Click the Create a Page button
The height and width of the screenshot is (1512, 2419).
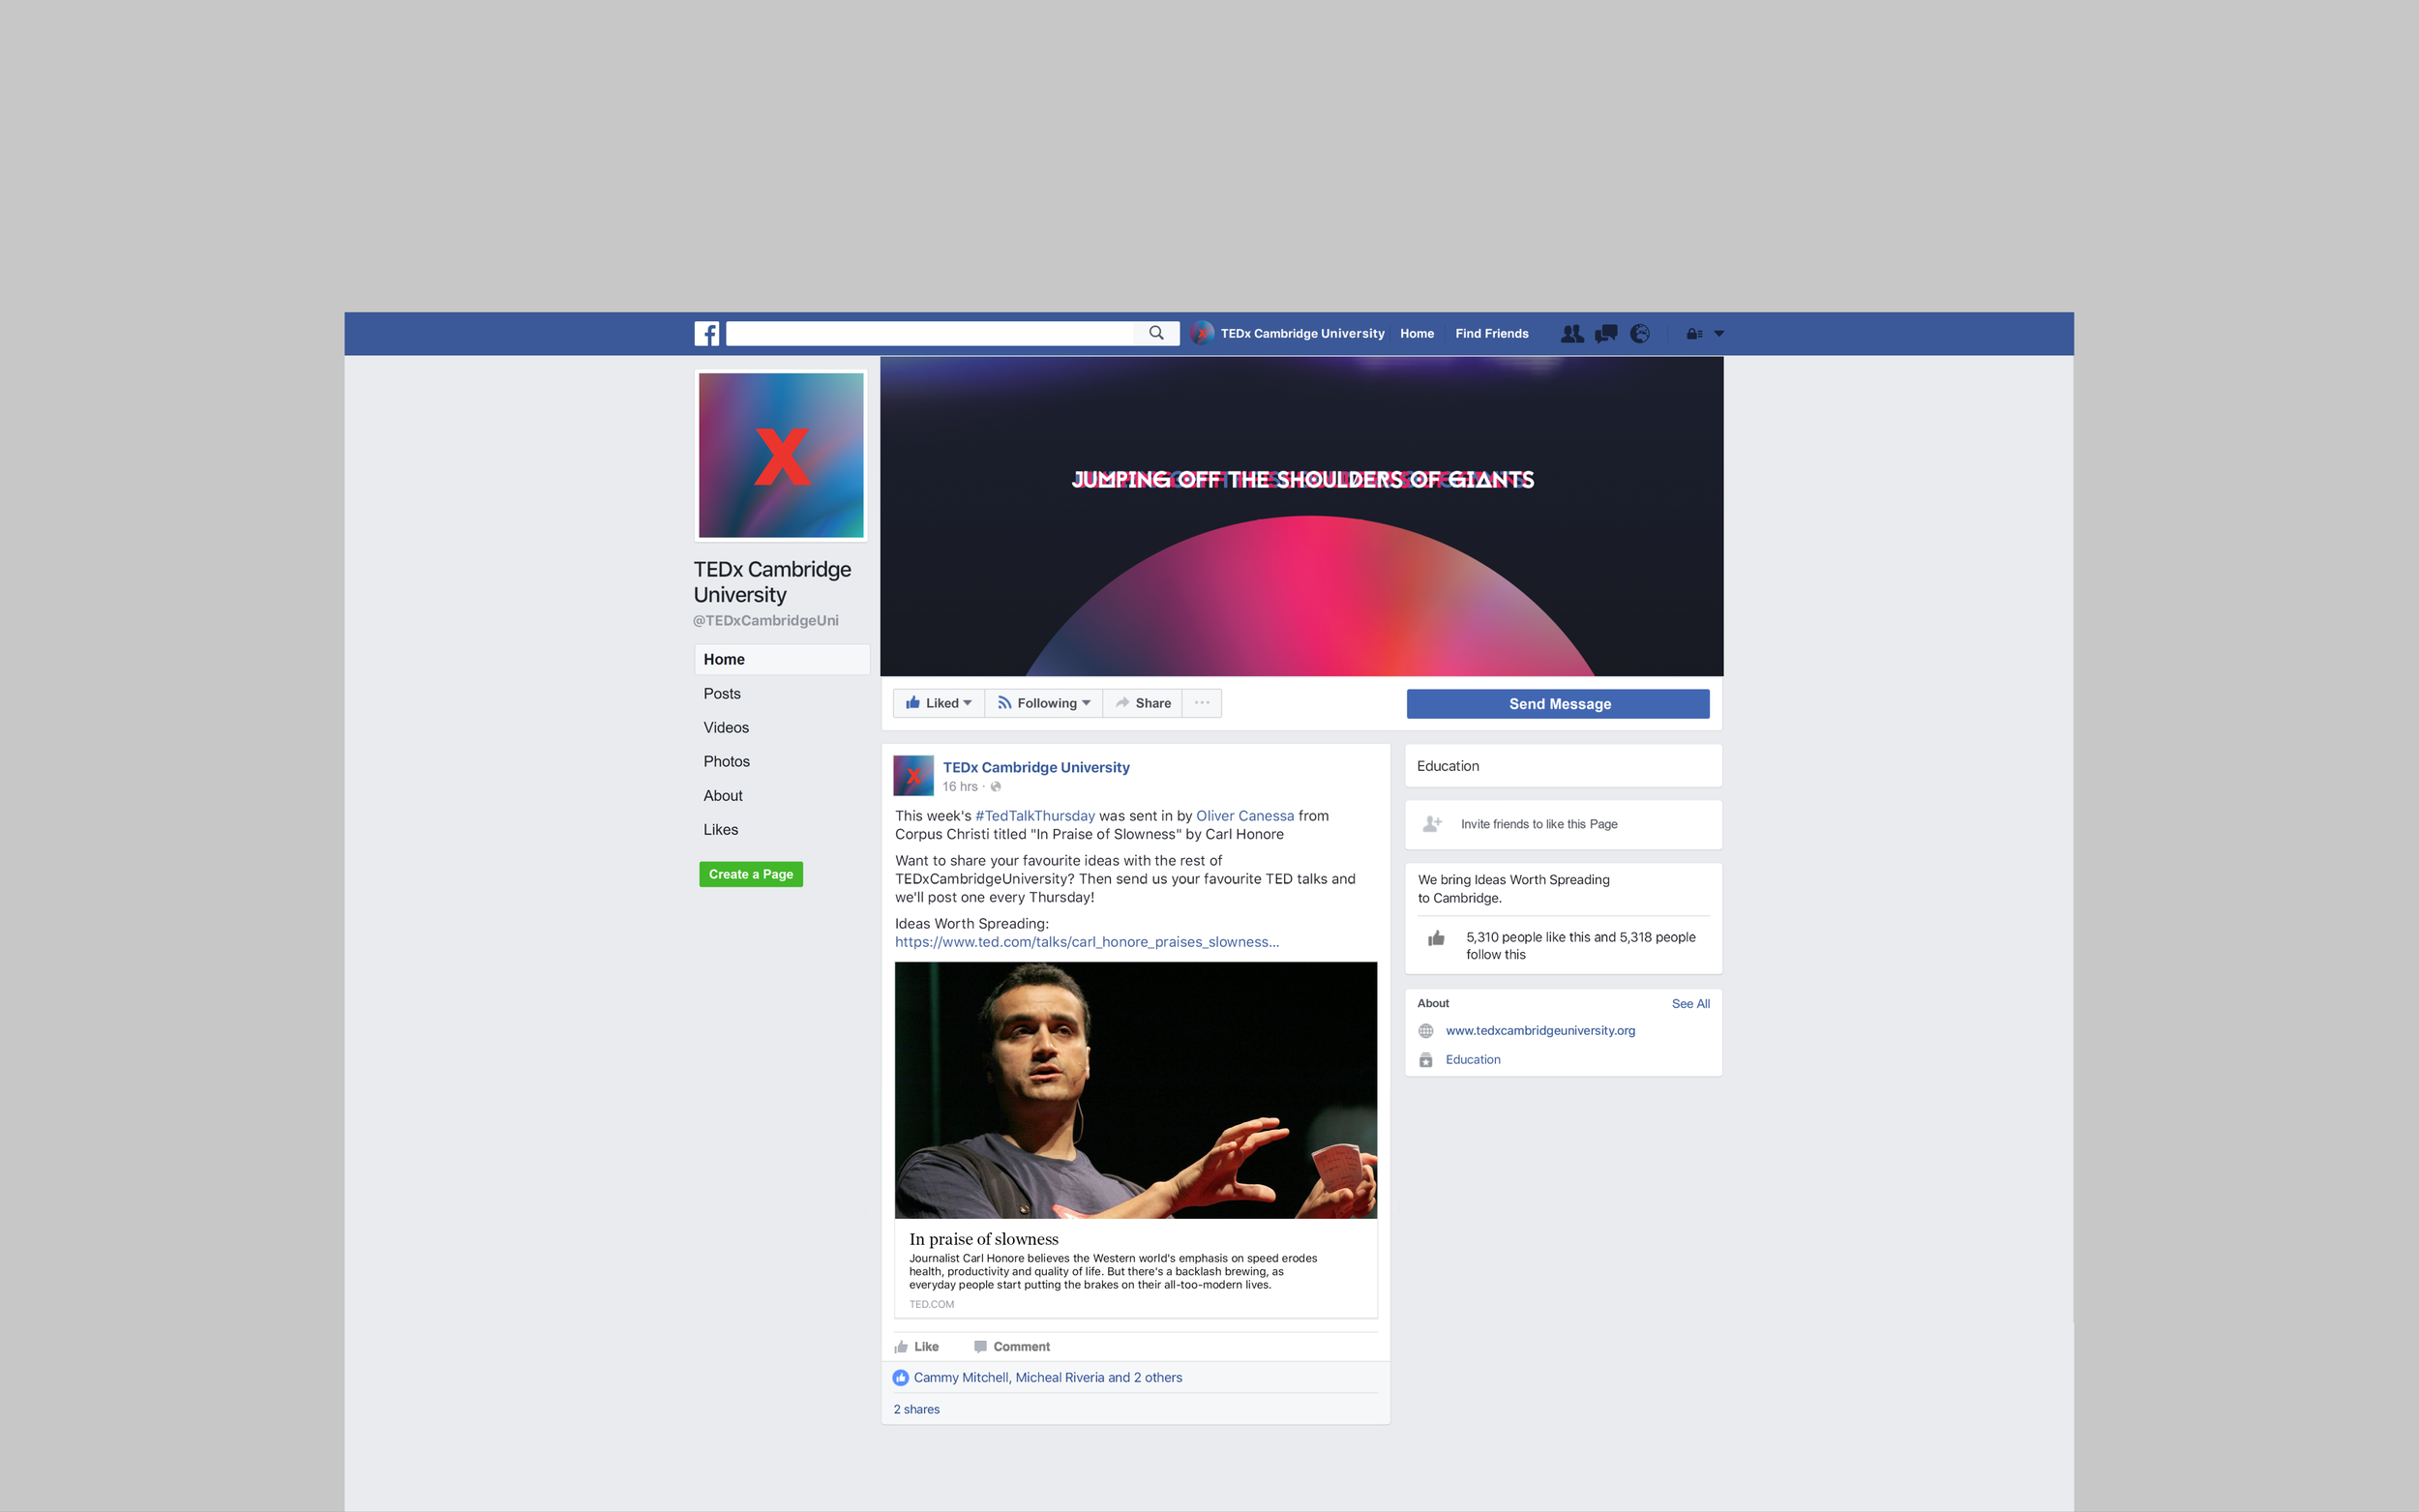[750, 874]
